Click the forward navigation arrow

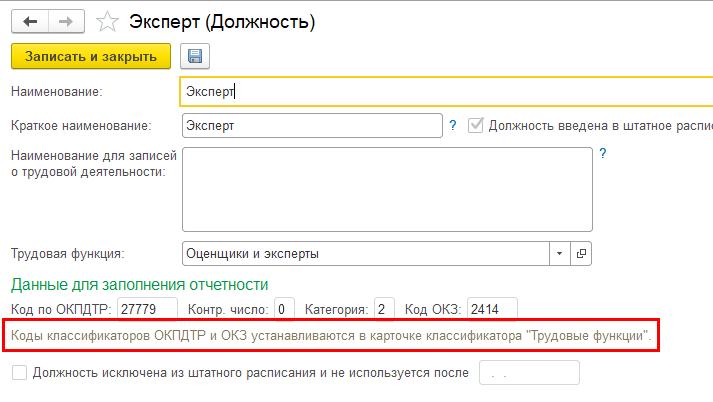tap(67, 19)
